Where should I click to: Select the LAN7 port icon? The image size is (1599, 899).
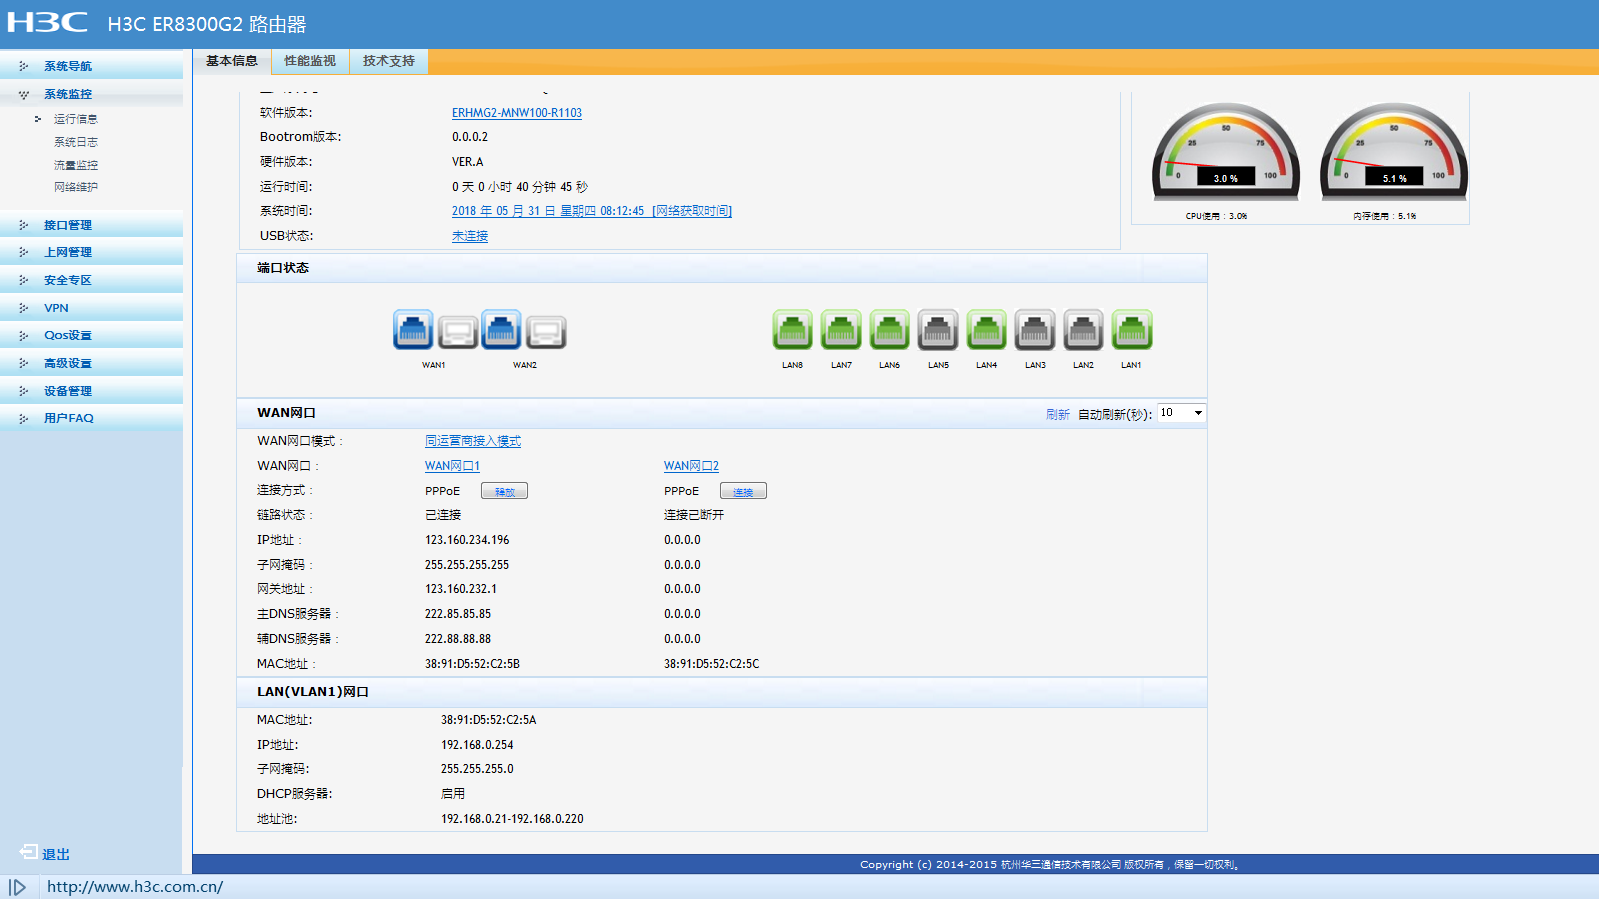coord(841,330)
